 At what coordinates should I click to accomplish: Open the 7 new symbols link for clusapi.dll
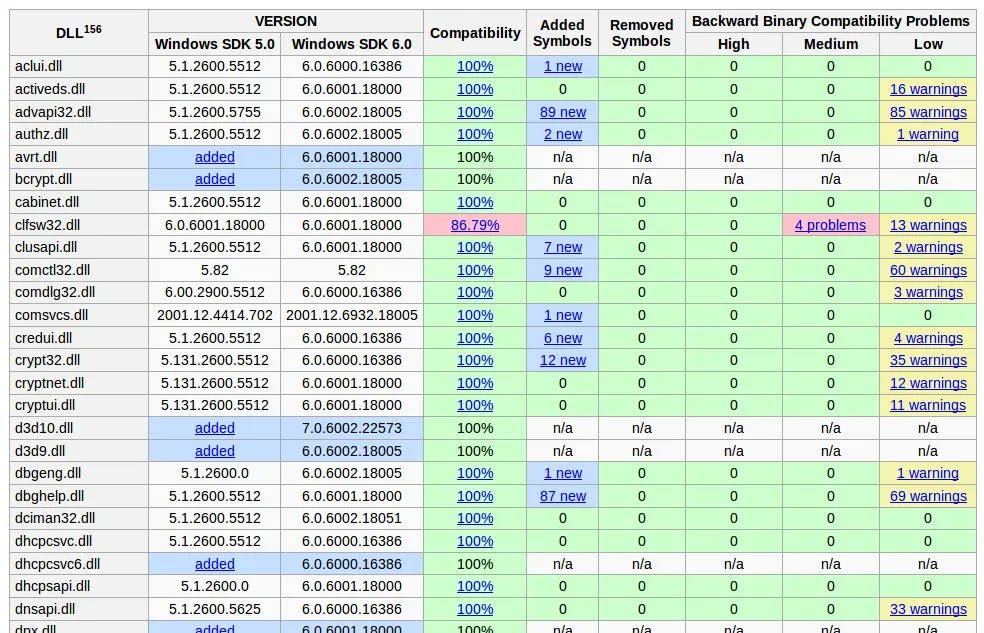click(562, 247)
